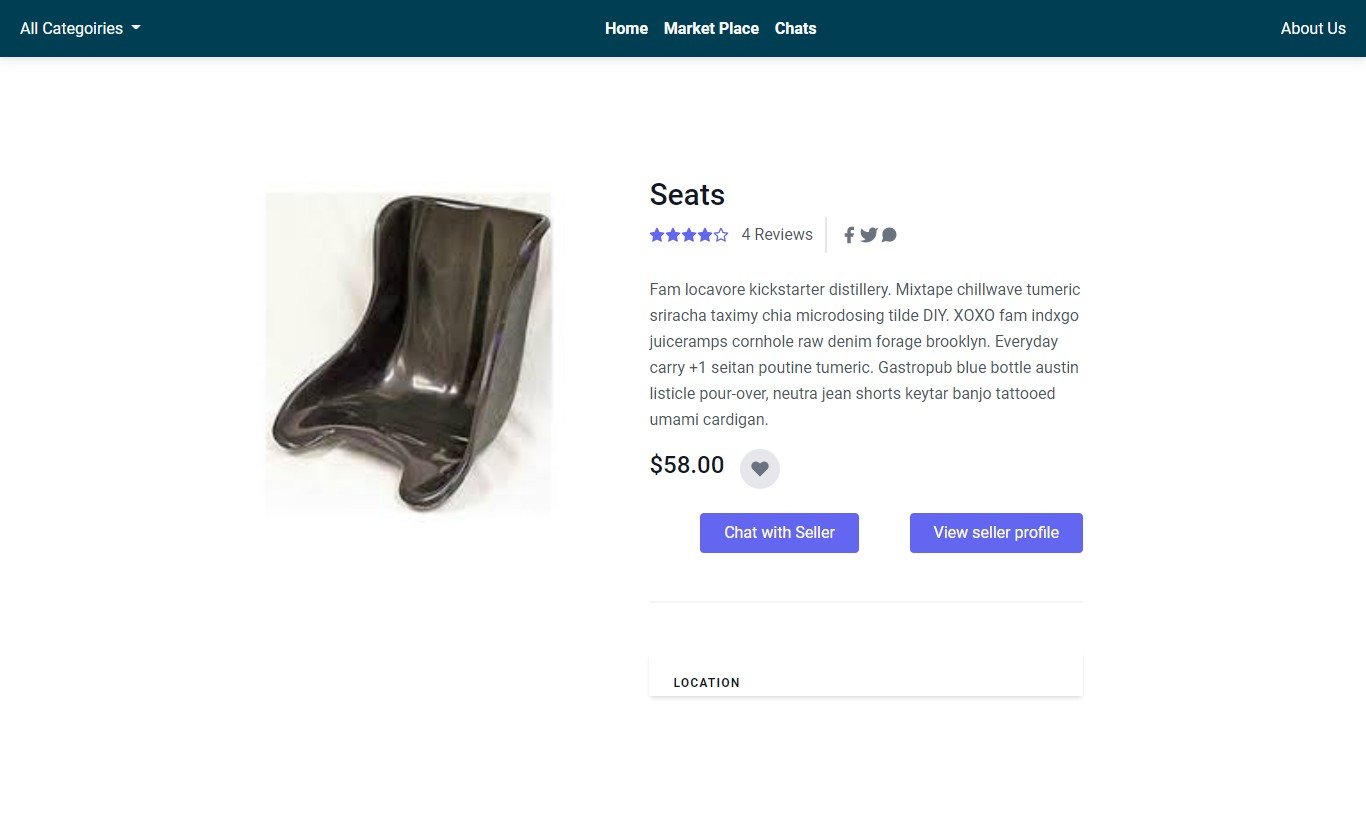Open the Chats page
The image size is (1366, 815).
tap(795, 28)
